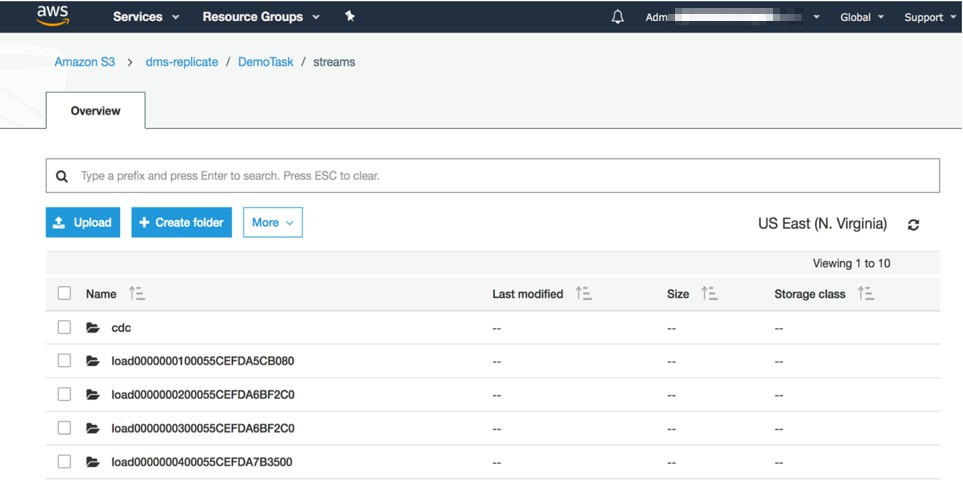Expand the Resource Groups dropdown
Image resolution: width=963 pixels, height=498 pixels.
coord(261,17)
